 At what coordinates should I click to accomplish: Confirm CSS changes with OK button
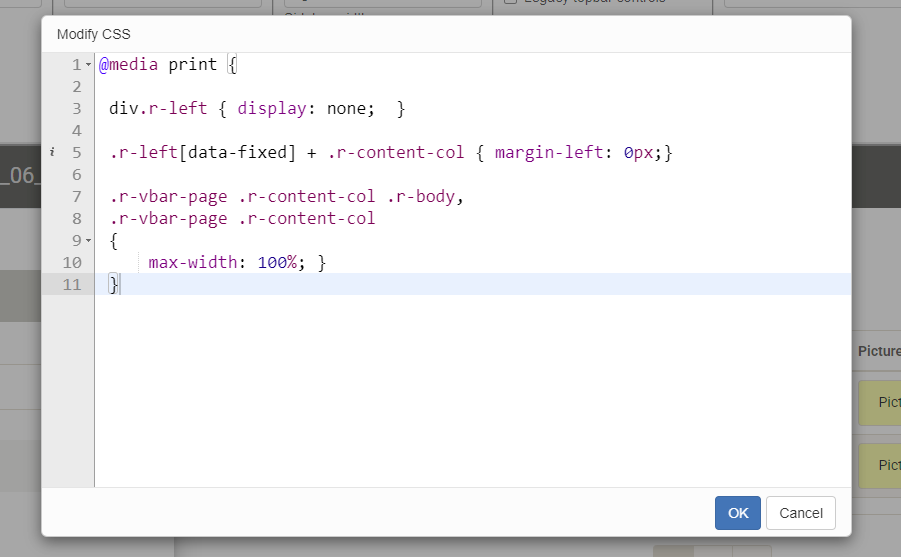[737, 513]
